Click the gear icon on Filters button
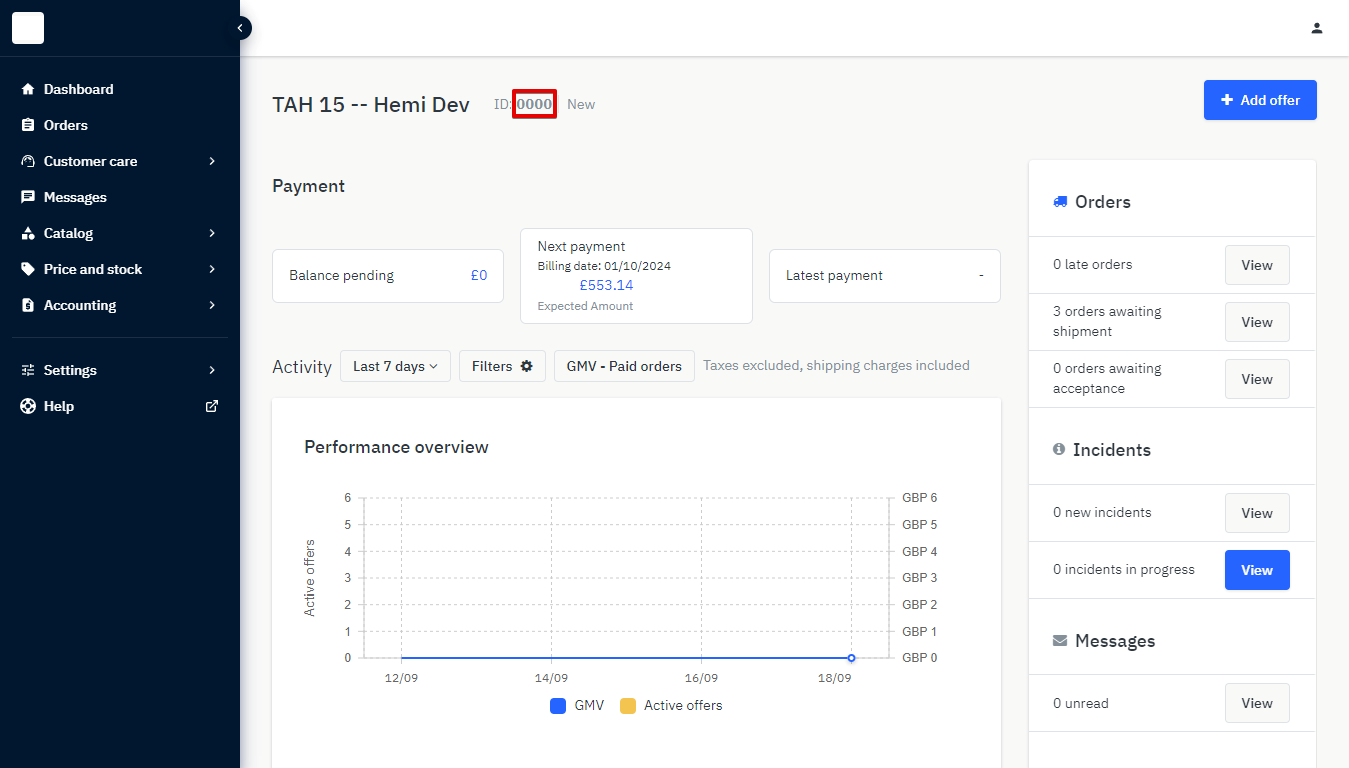 click(x=527, y=366)
